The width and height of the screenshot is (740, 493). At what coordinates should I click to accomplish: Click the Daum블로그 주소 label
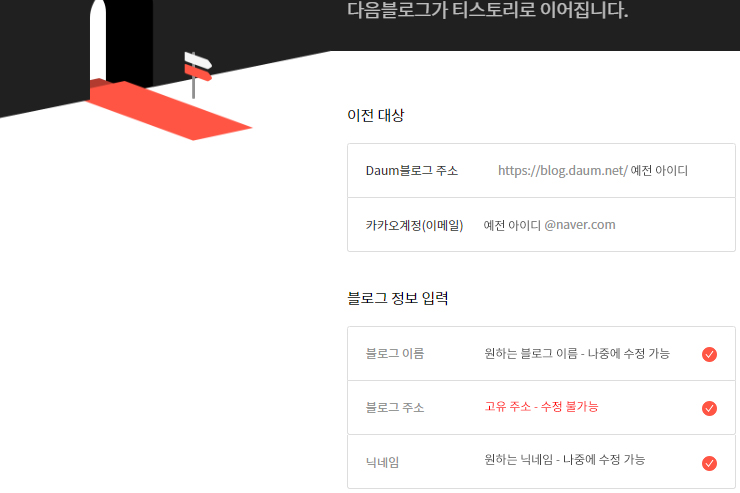[x=412, y=170]
